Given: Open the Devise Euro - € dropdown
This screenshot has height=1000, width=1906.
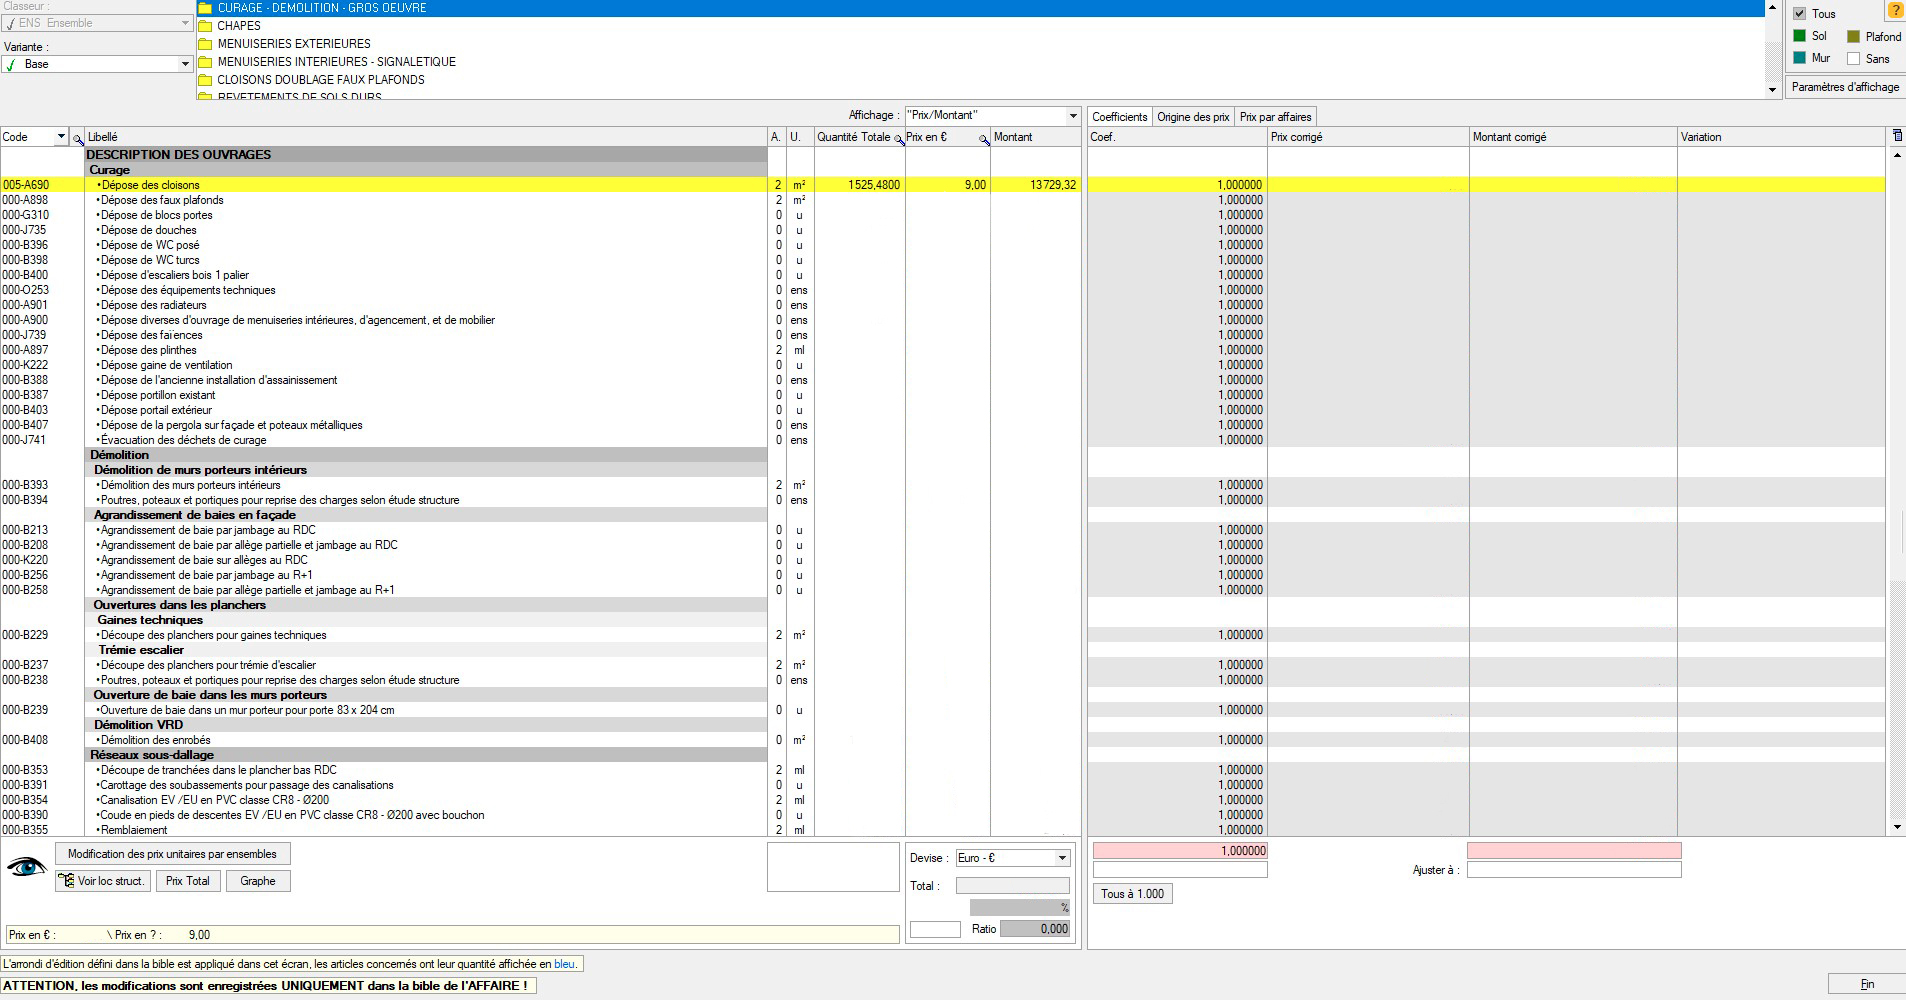Looking at the screenshot, I should pyautogui.click(x=1062, y=858).
